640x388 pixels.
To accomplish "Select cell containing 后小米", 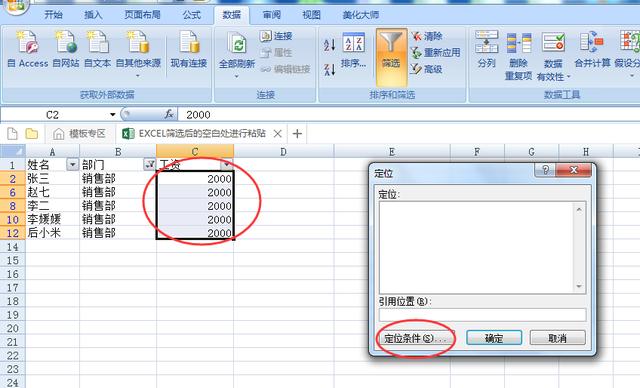I will 52,233.
